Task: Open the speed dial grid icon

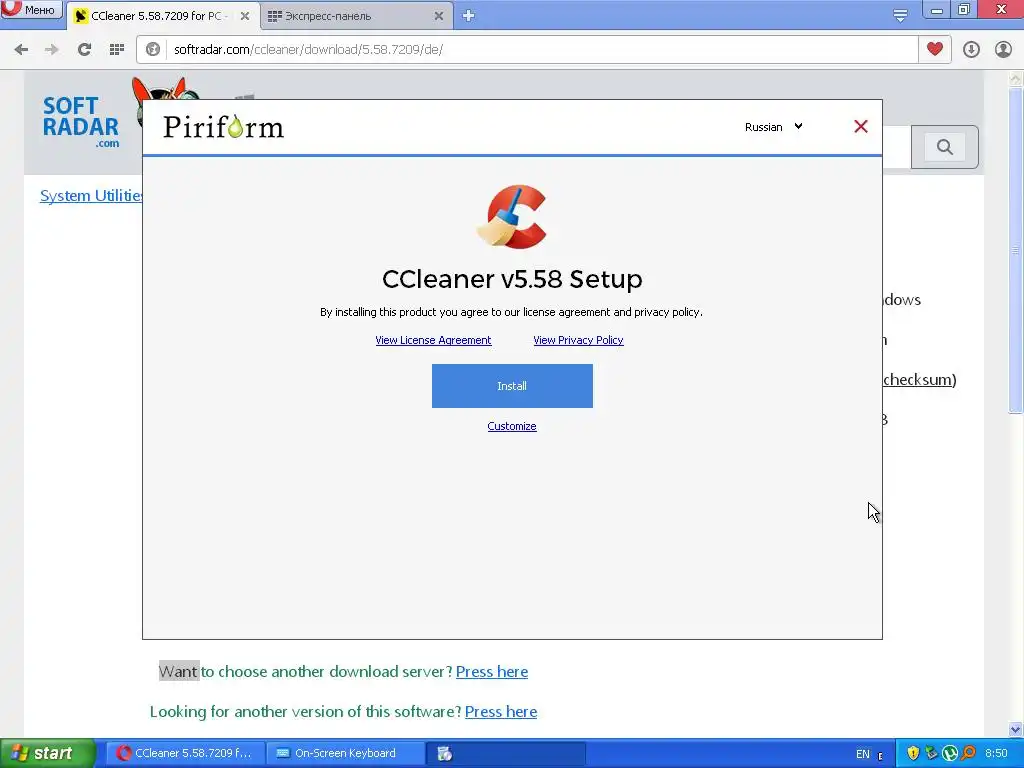Action: [x=117, y=50]
